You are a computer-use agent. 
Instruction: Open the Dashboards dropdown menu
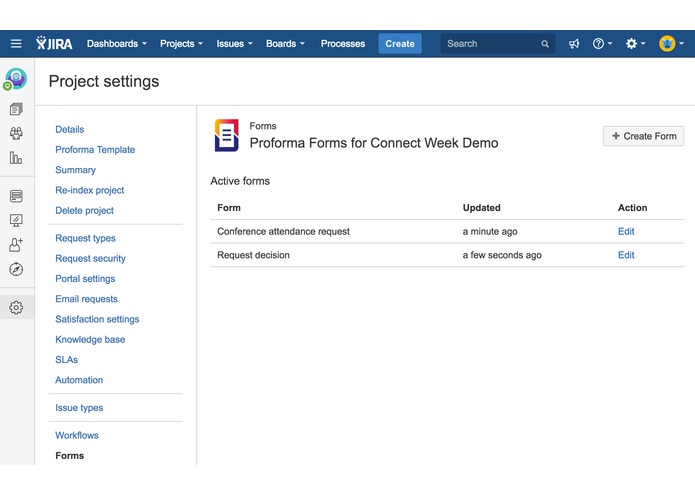(117, 43)
